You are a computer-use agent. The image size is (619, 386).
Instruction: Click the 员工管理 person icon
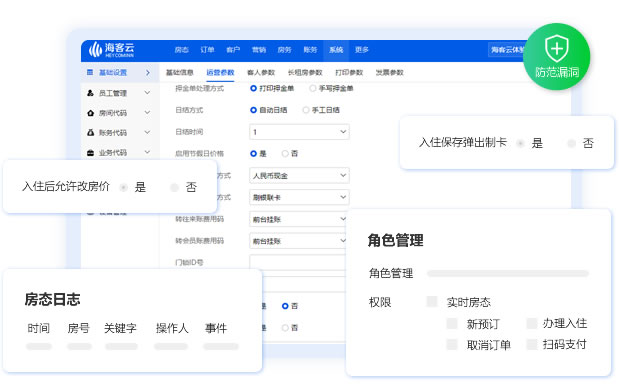click(90, 93)
